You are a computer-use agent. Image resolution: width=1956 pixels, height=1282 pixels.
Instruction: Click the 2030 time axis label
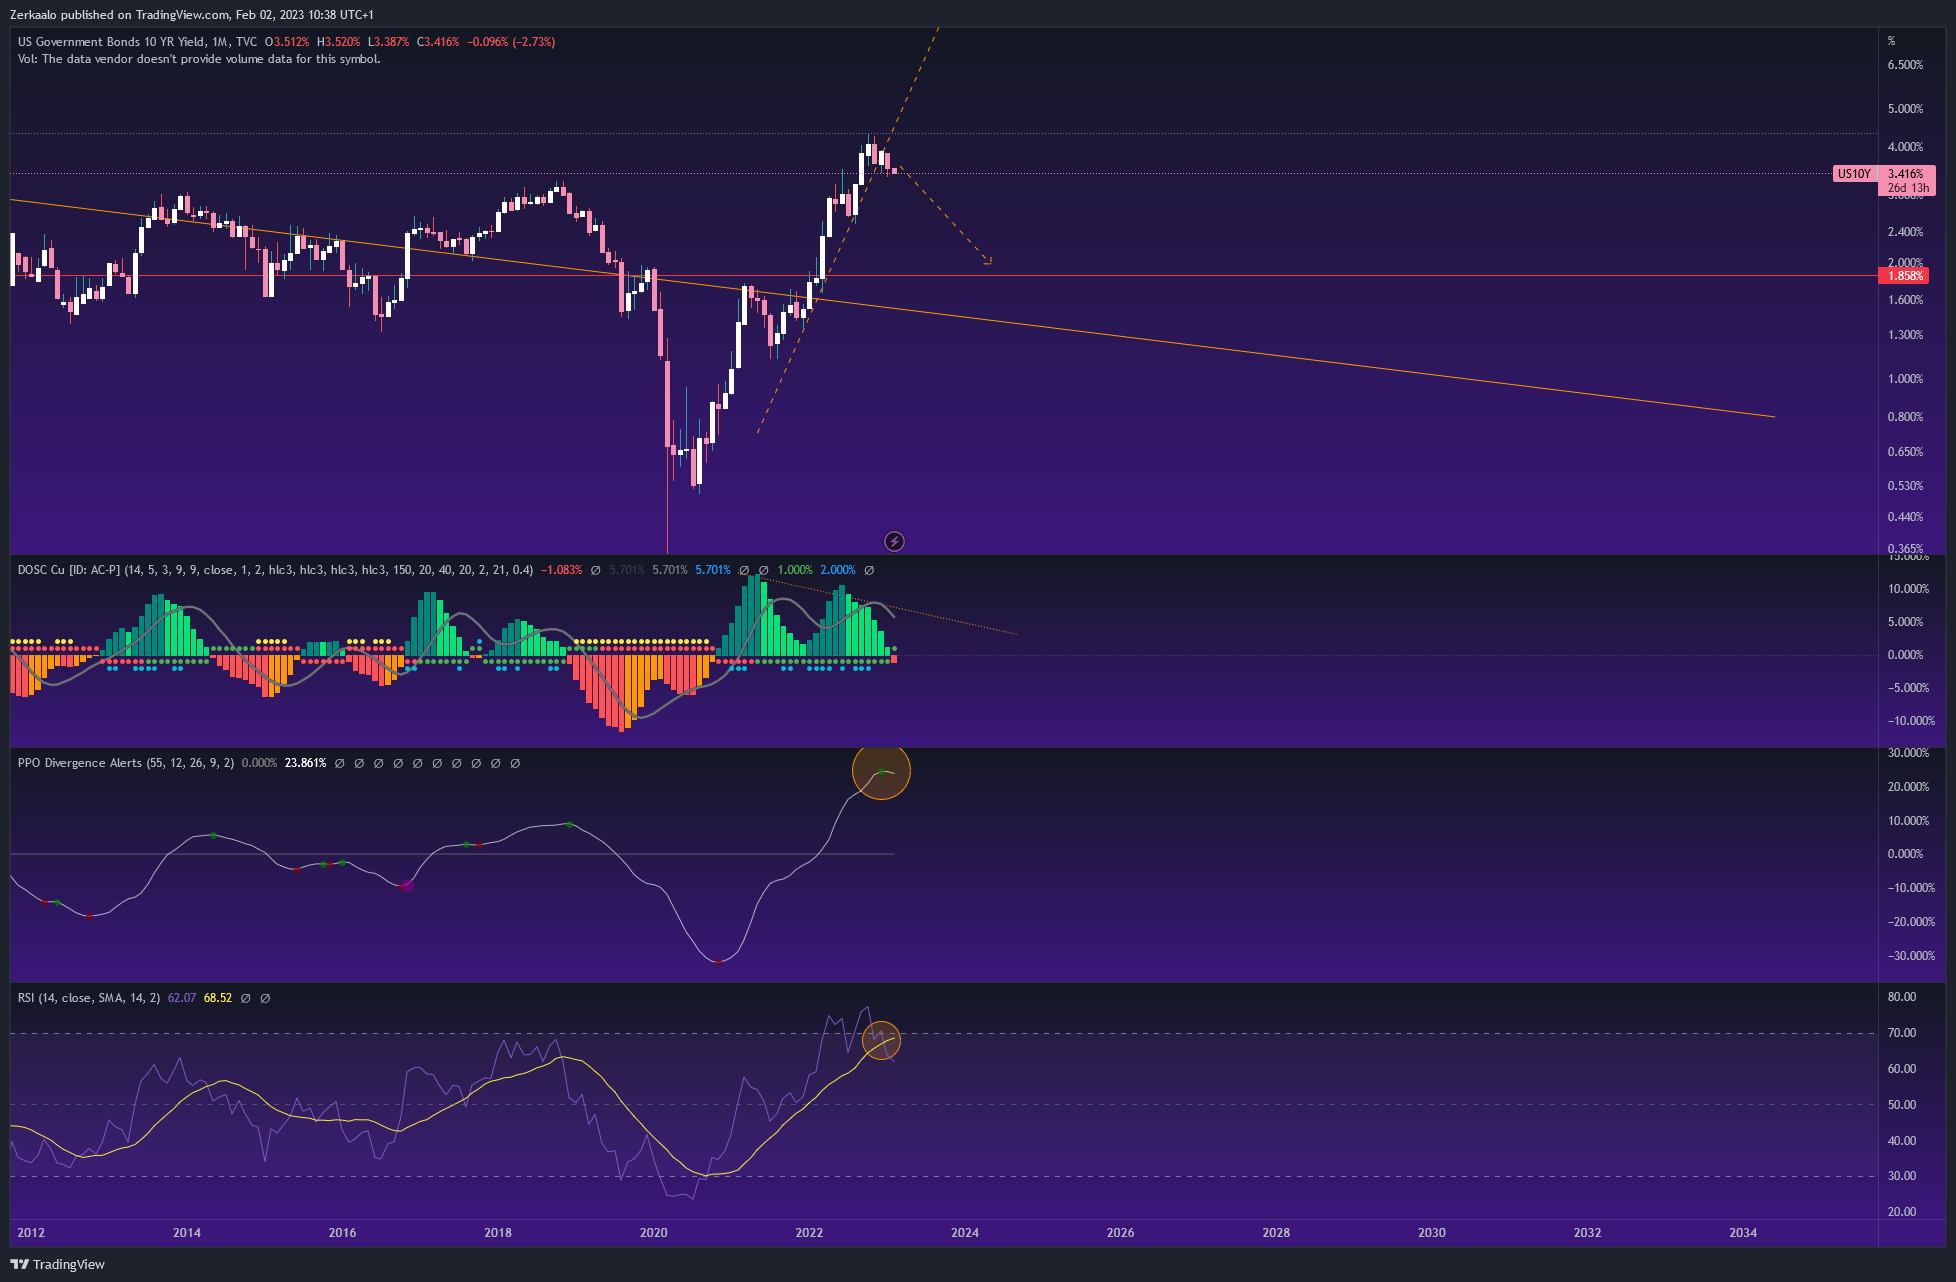[1432, 1232]
